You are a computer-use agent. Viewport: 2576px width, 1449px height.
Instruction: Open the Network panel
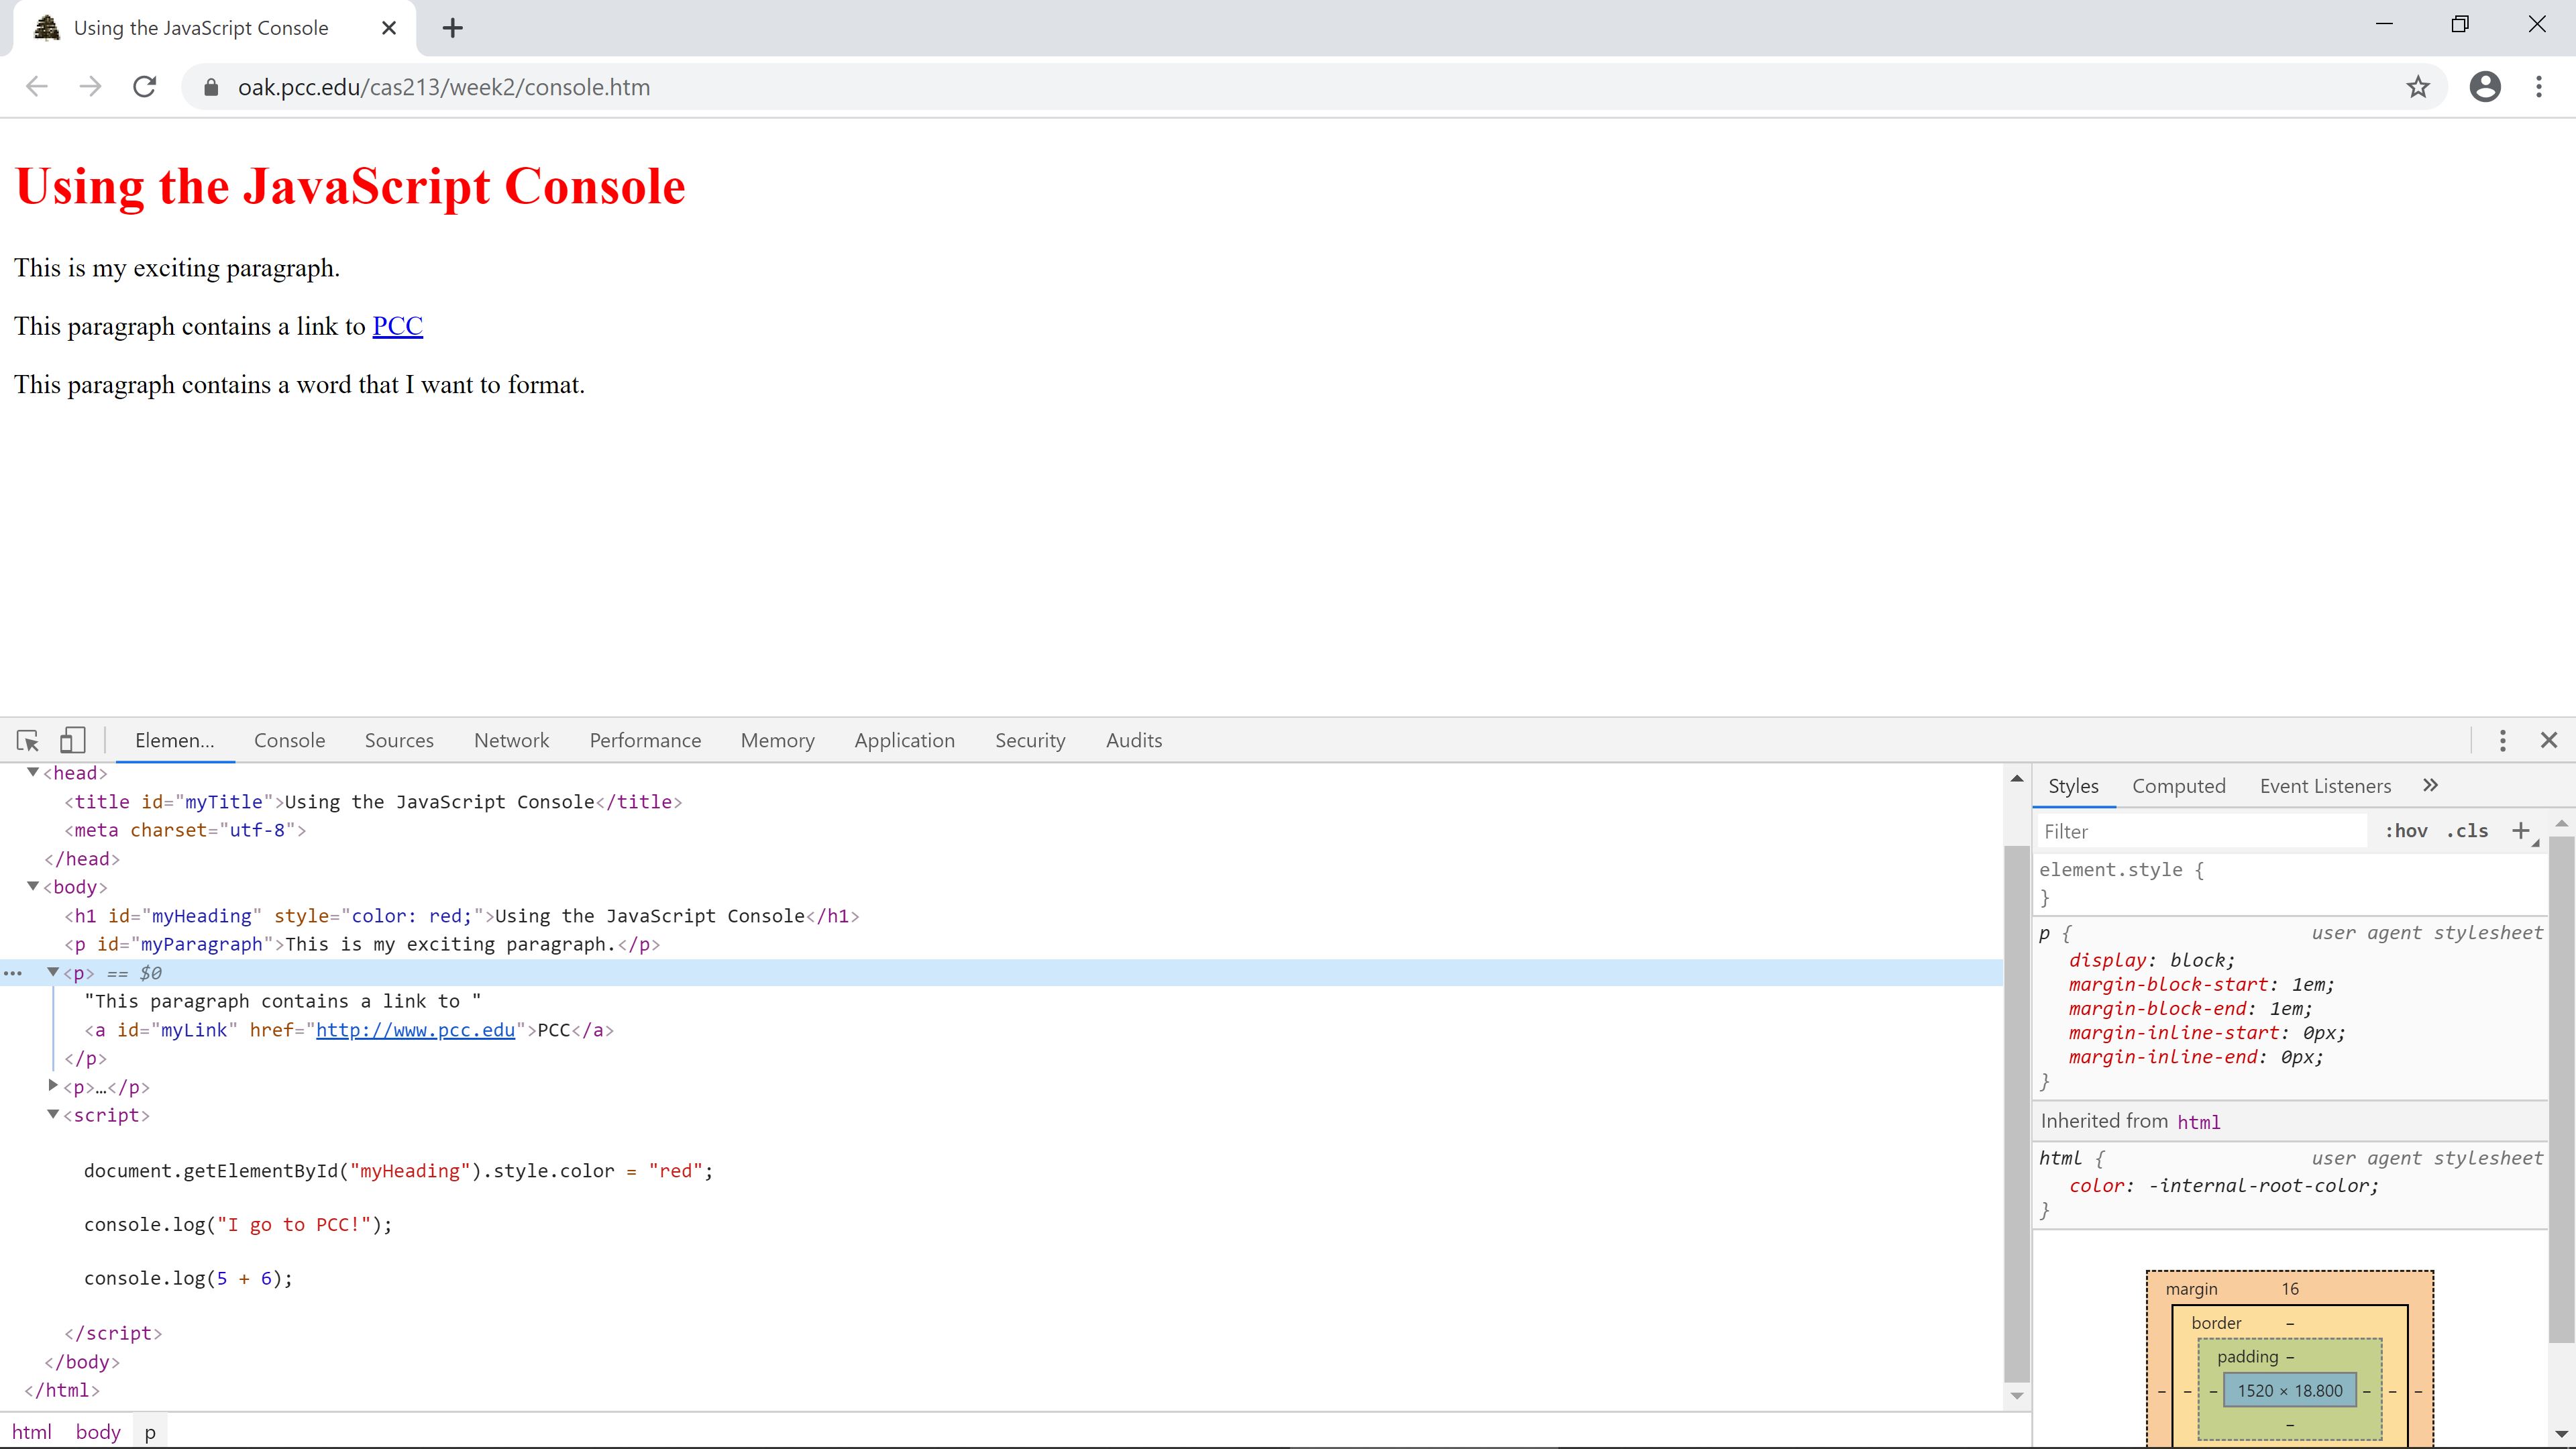point(512,740)
